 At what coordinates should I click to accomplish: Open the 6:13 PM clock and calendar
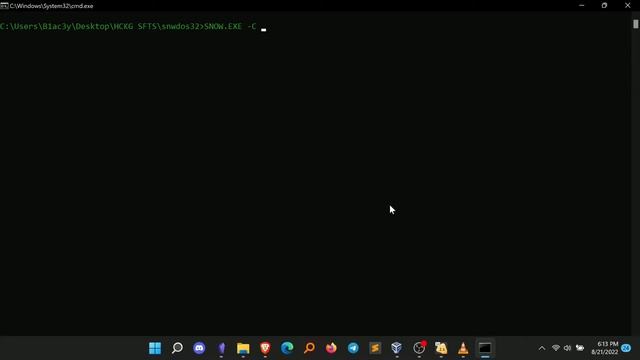(x=605, y=348)
